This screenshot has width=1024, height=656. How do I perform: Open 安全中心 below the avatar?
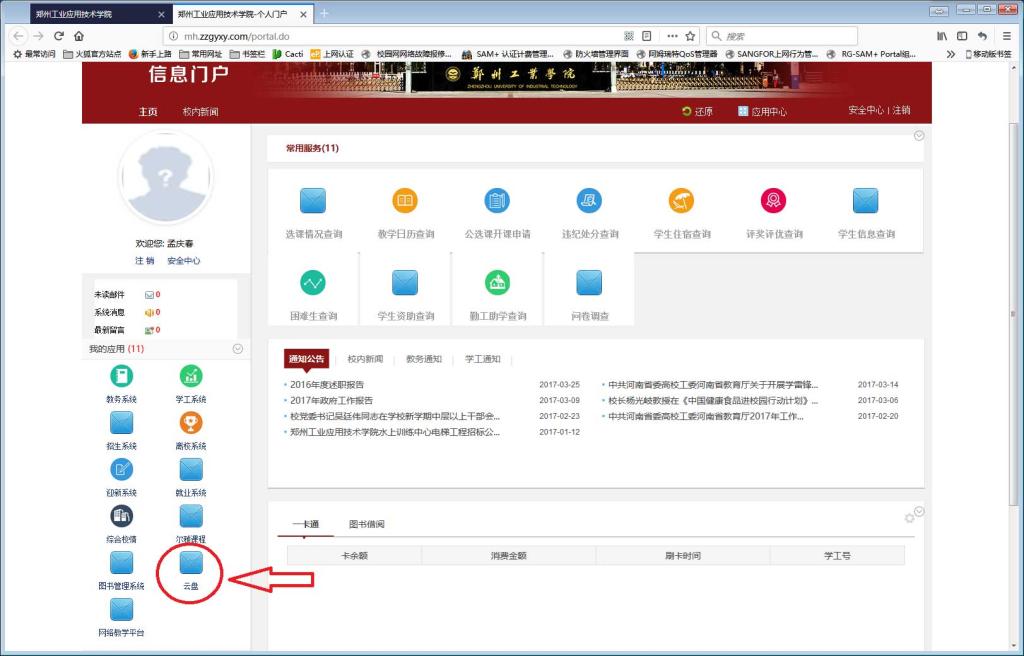(184, 261)
